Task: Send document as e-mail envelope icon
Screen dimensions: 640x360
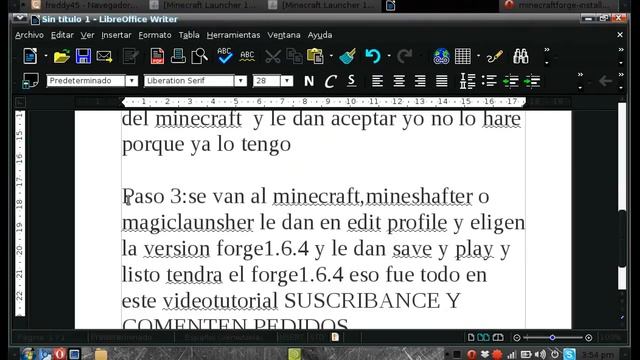Action: pos(104,56)
